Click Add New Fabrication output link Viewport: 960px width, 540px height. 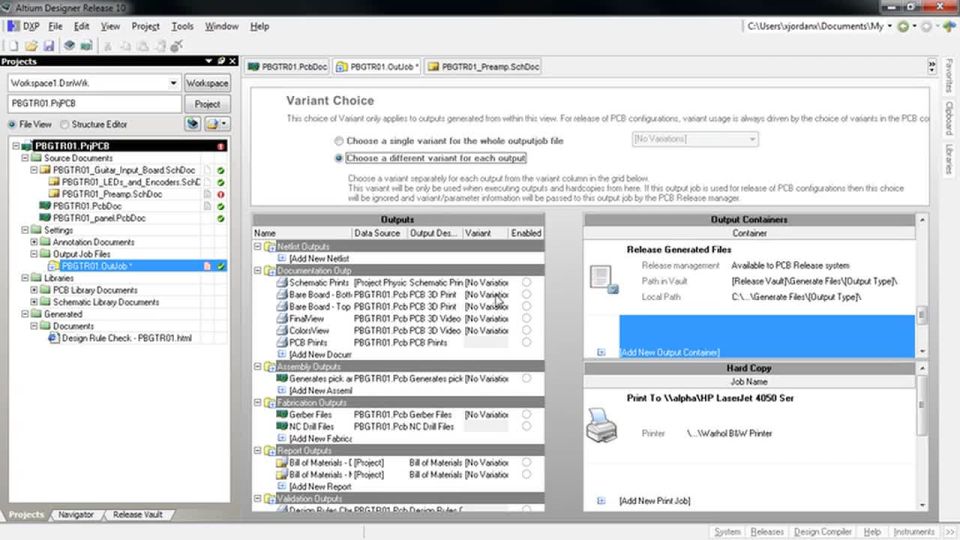click(320, 438)
